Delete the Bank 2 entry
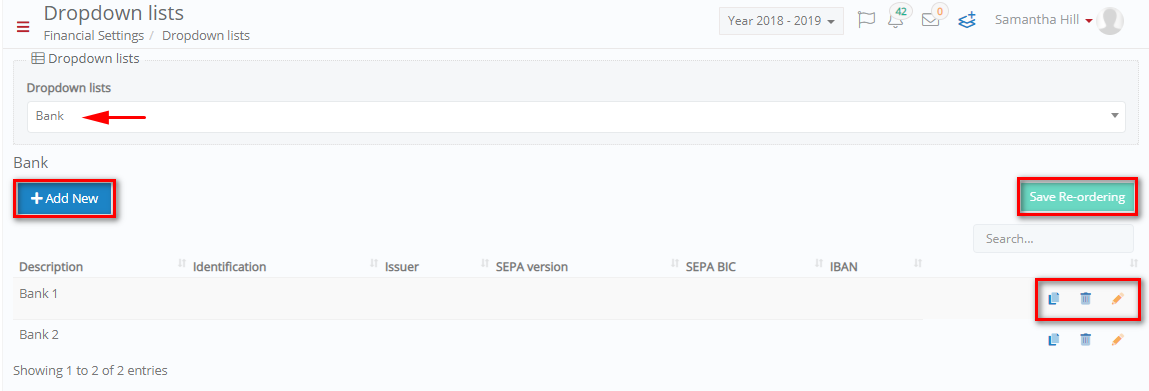Viewport: 1149px width, 391px height. click(1085, 339)
